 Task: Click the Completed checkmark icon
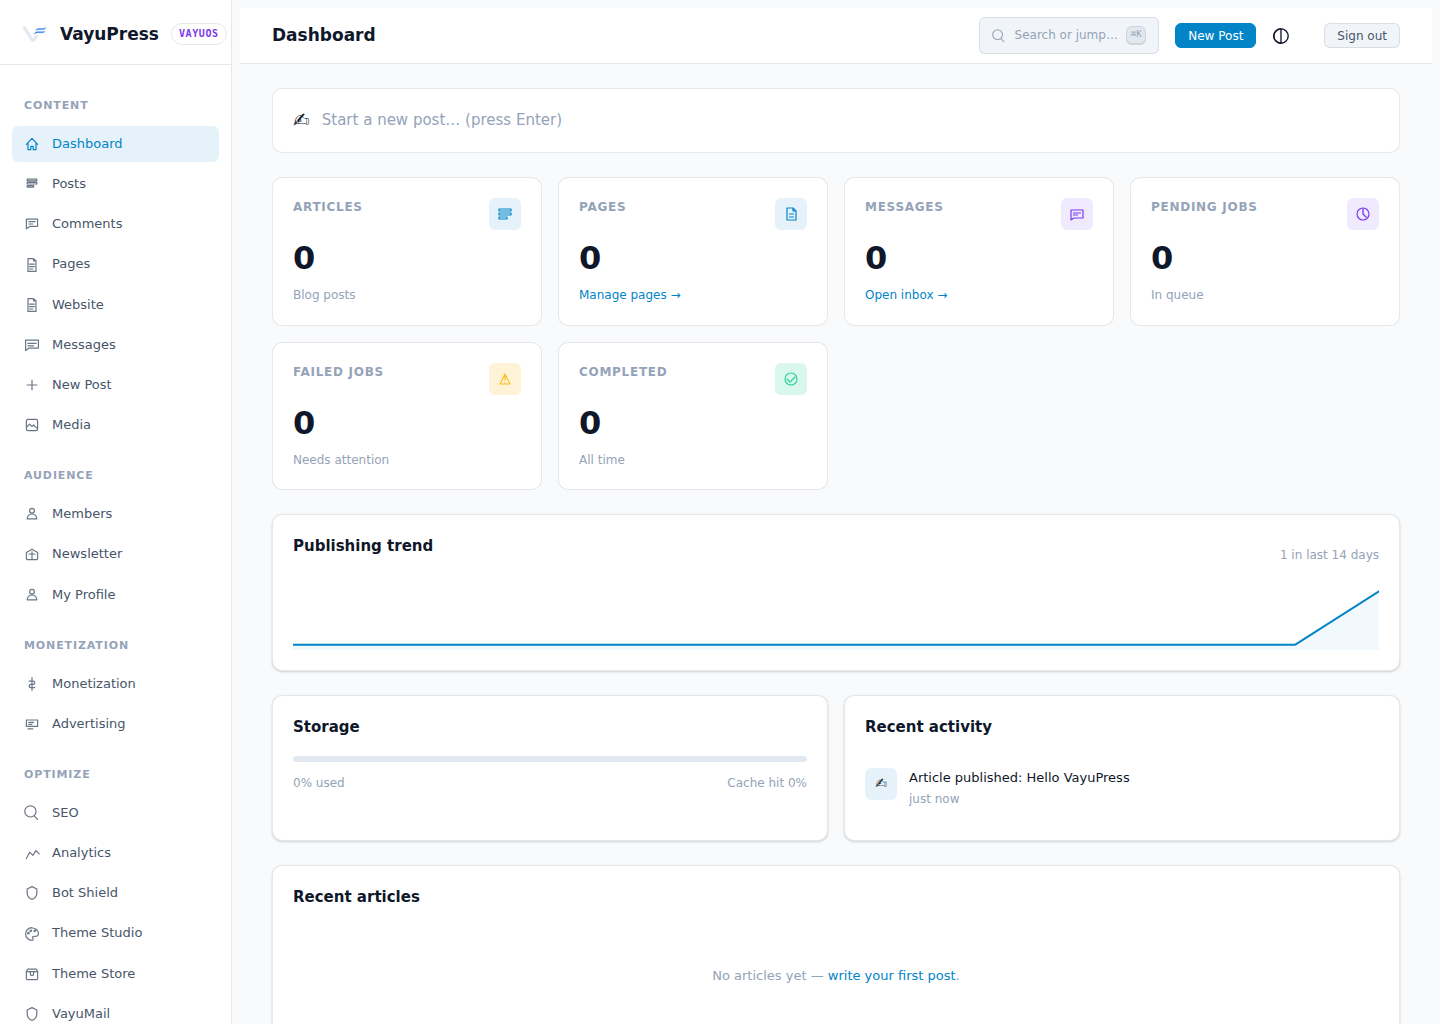coord(791,379)
